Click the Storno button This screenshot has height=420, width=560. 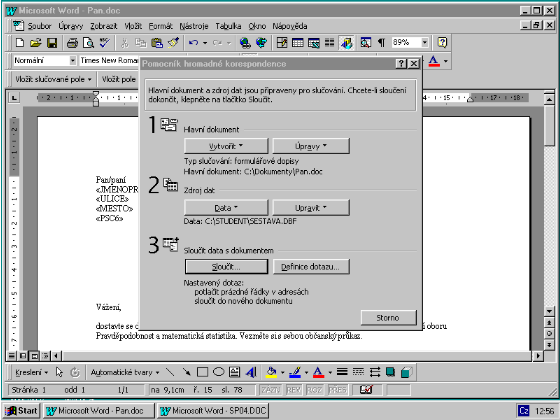(x=389, y=318)
